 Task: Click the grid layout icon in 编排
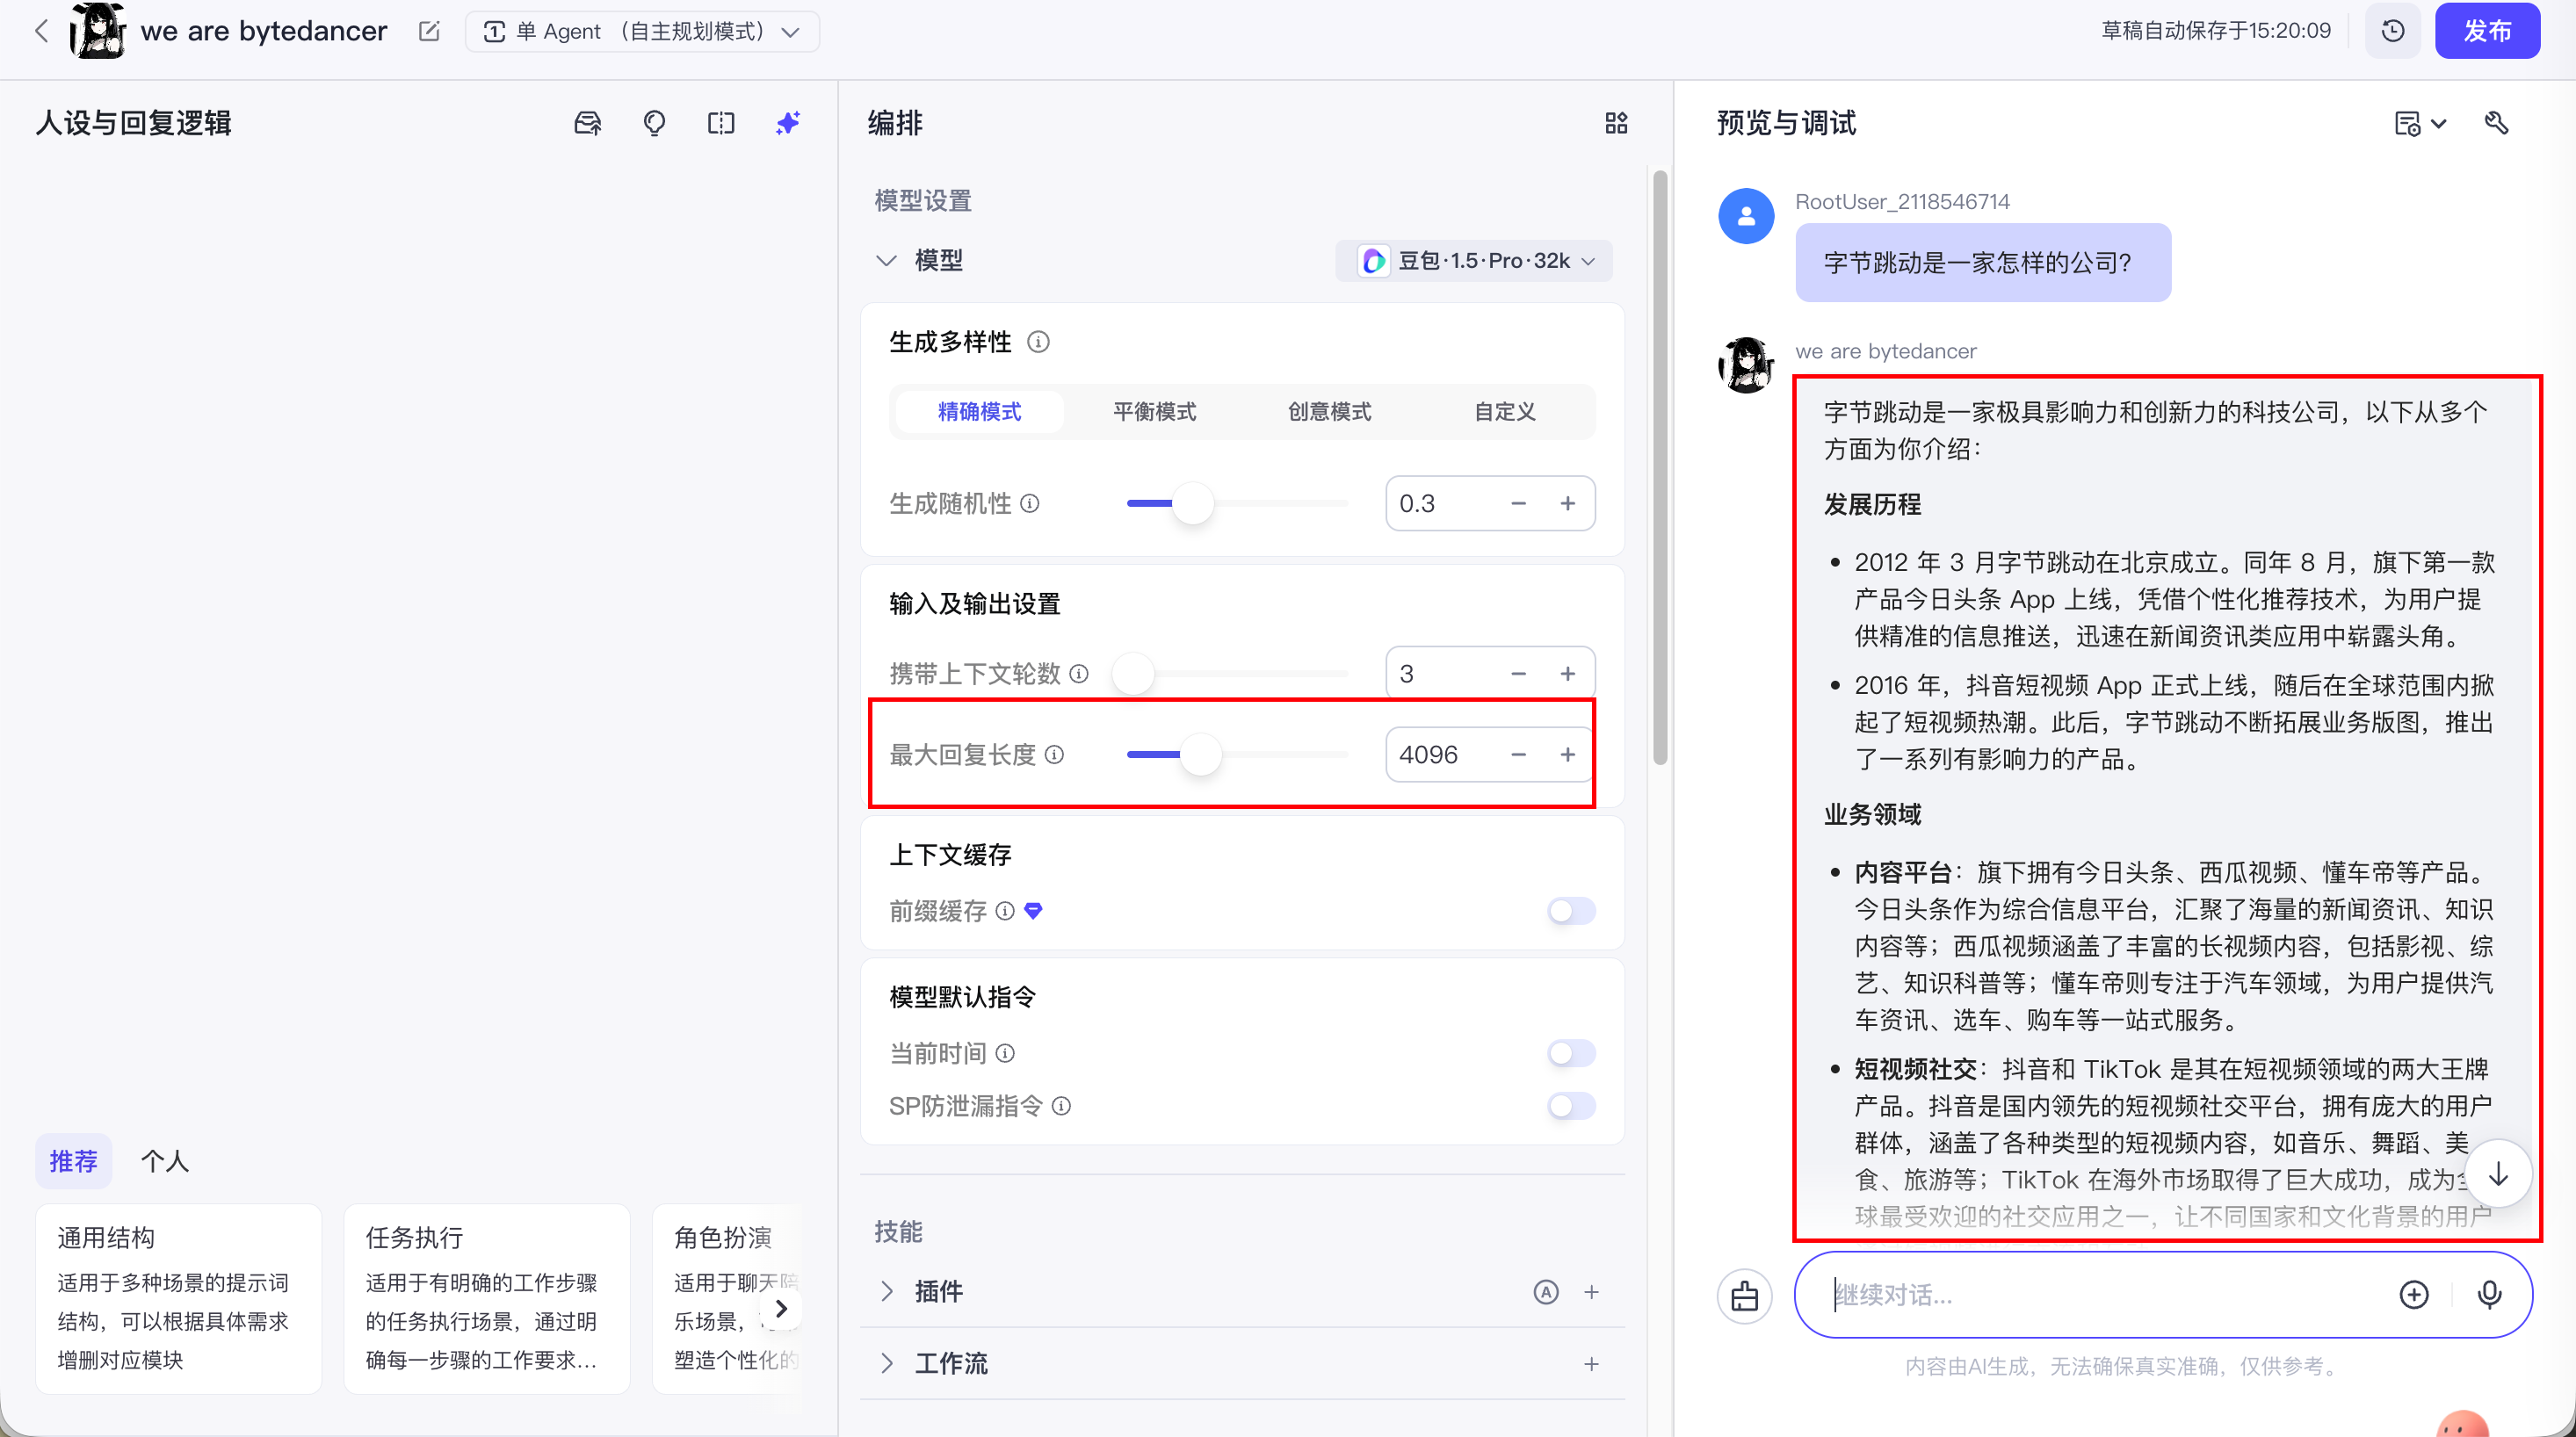tap(1616, 123)
